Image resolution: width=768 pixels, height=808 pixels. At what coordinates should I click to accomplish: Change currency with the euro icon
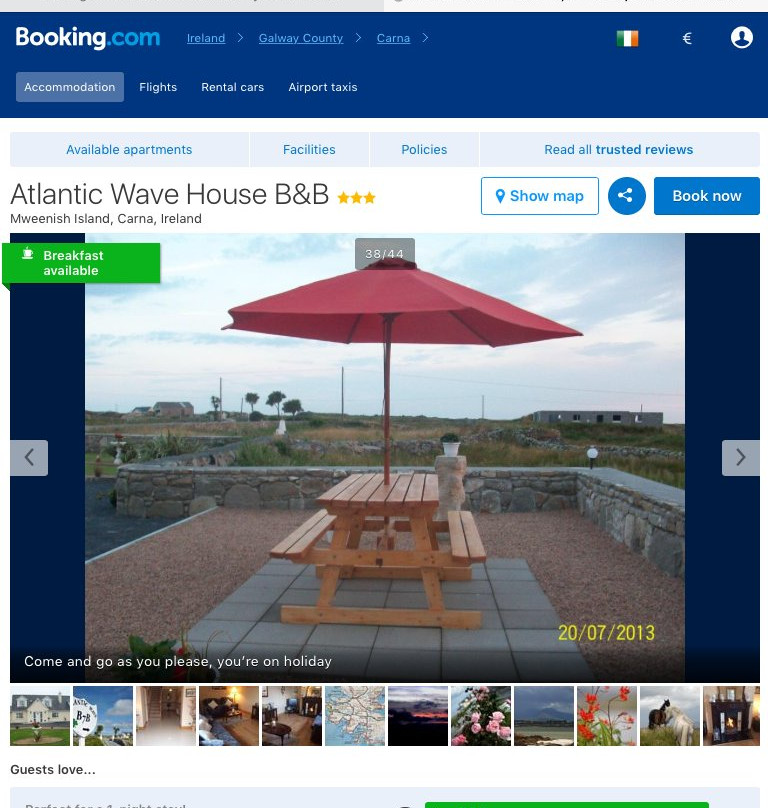click(x=687, y=38)
